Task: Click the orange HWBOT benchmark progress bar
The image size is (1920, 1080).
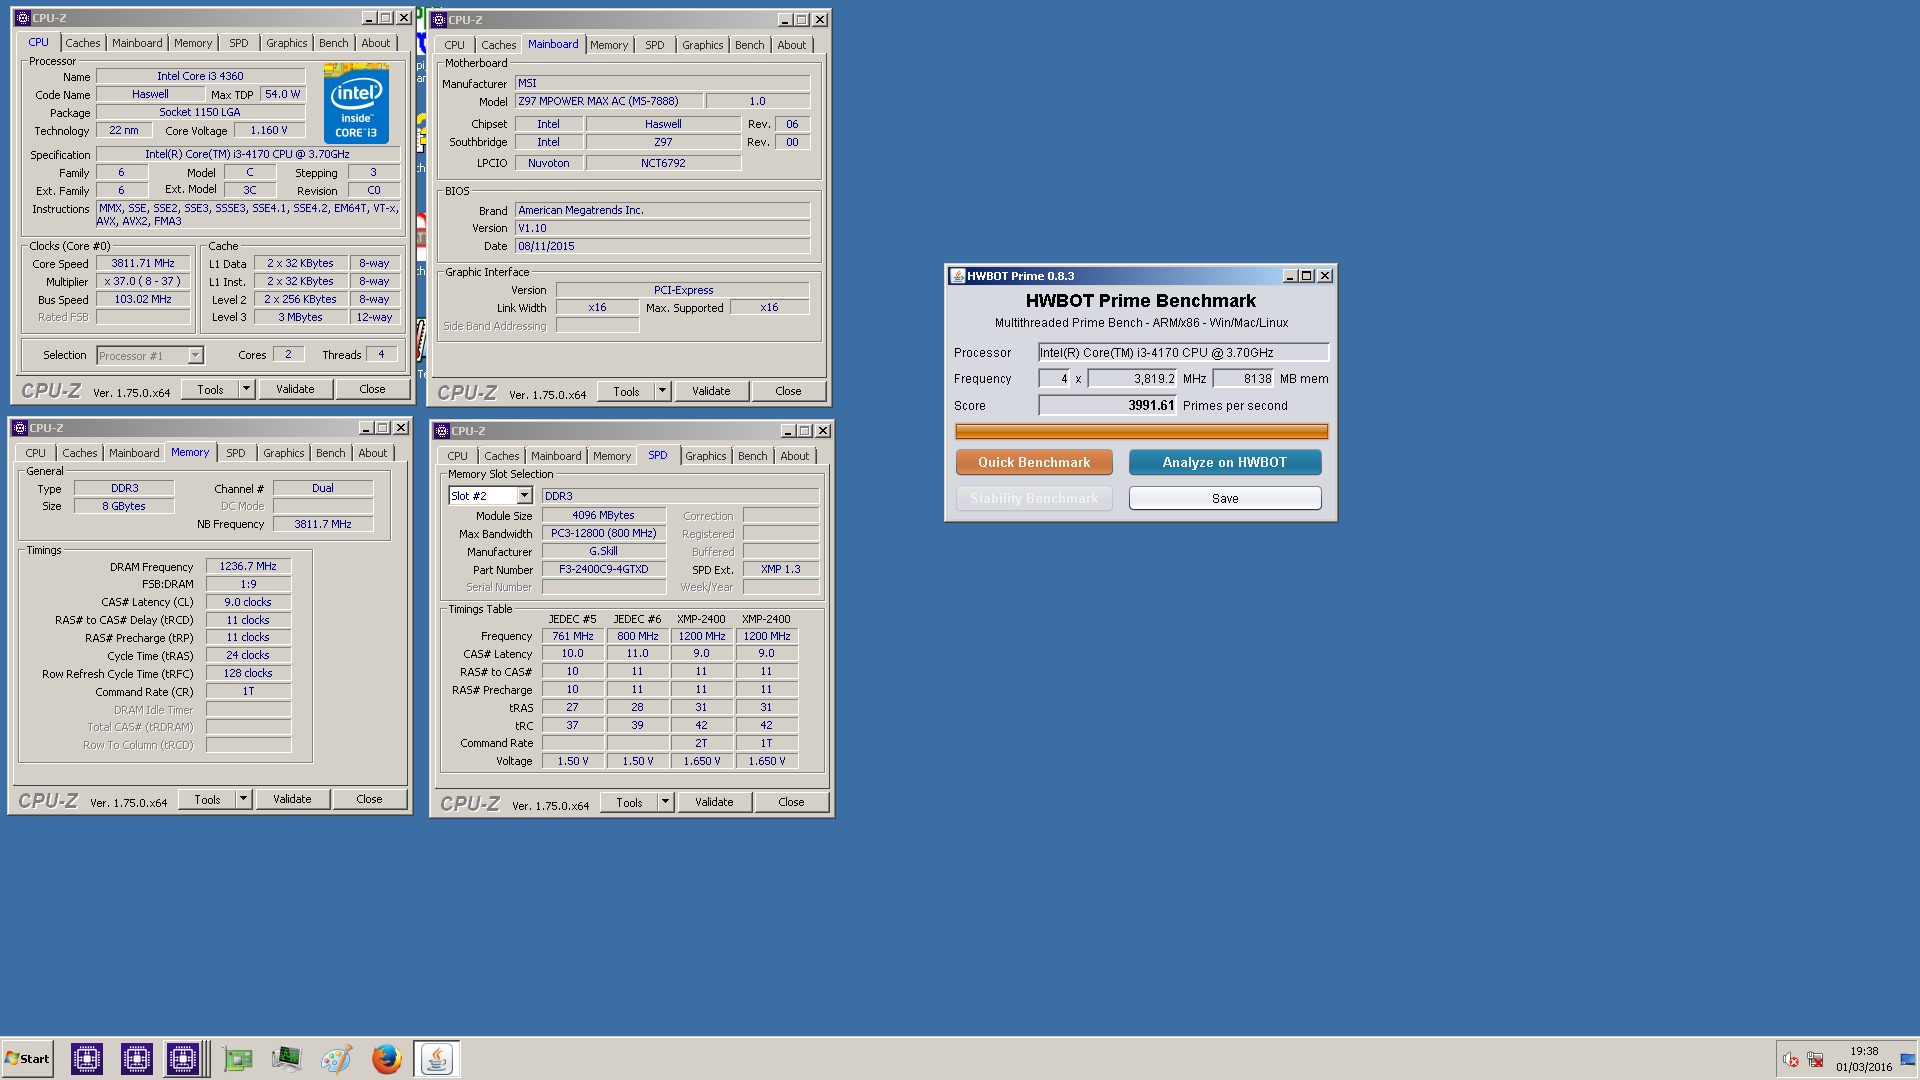Action: click(x=1141, y=431)
